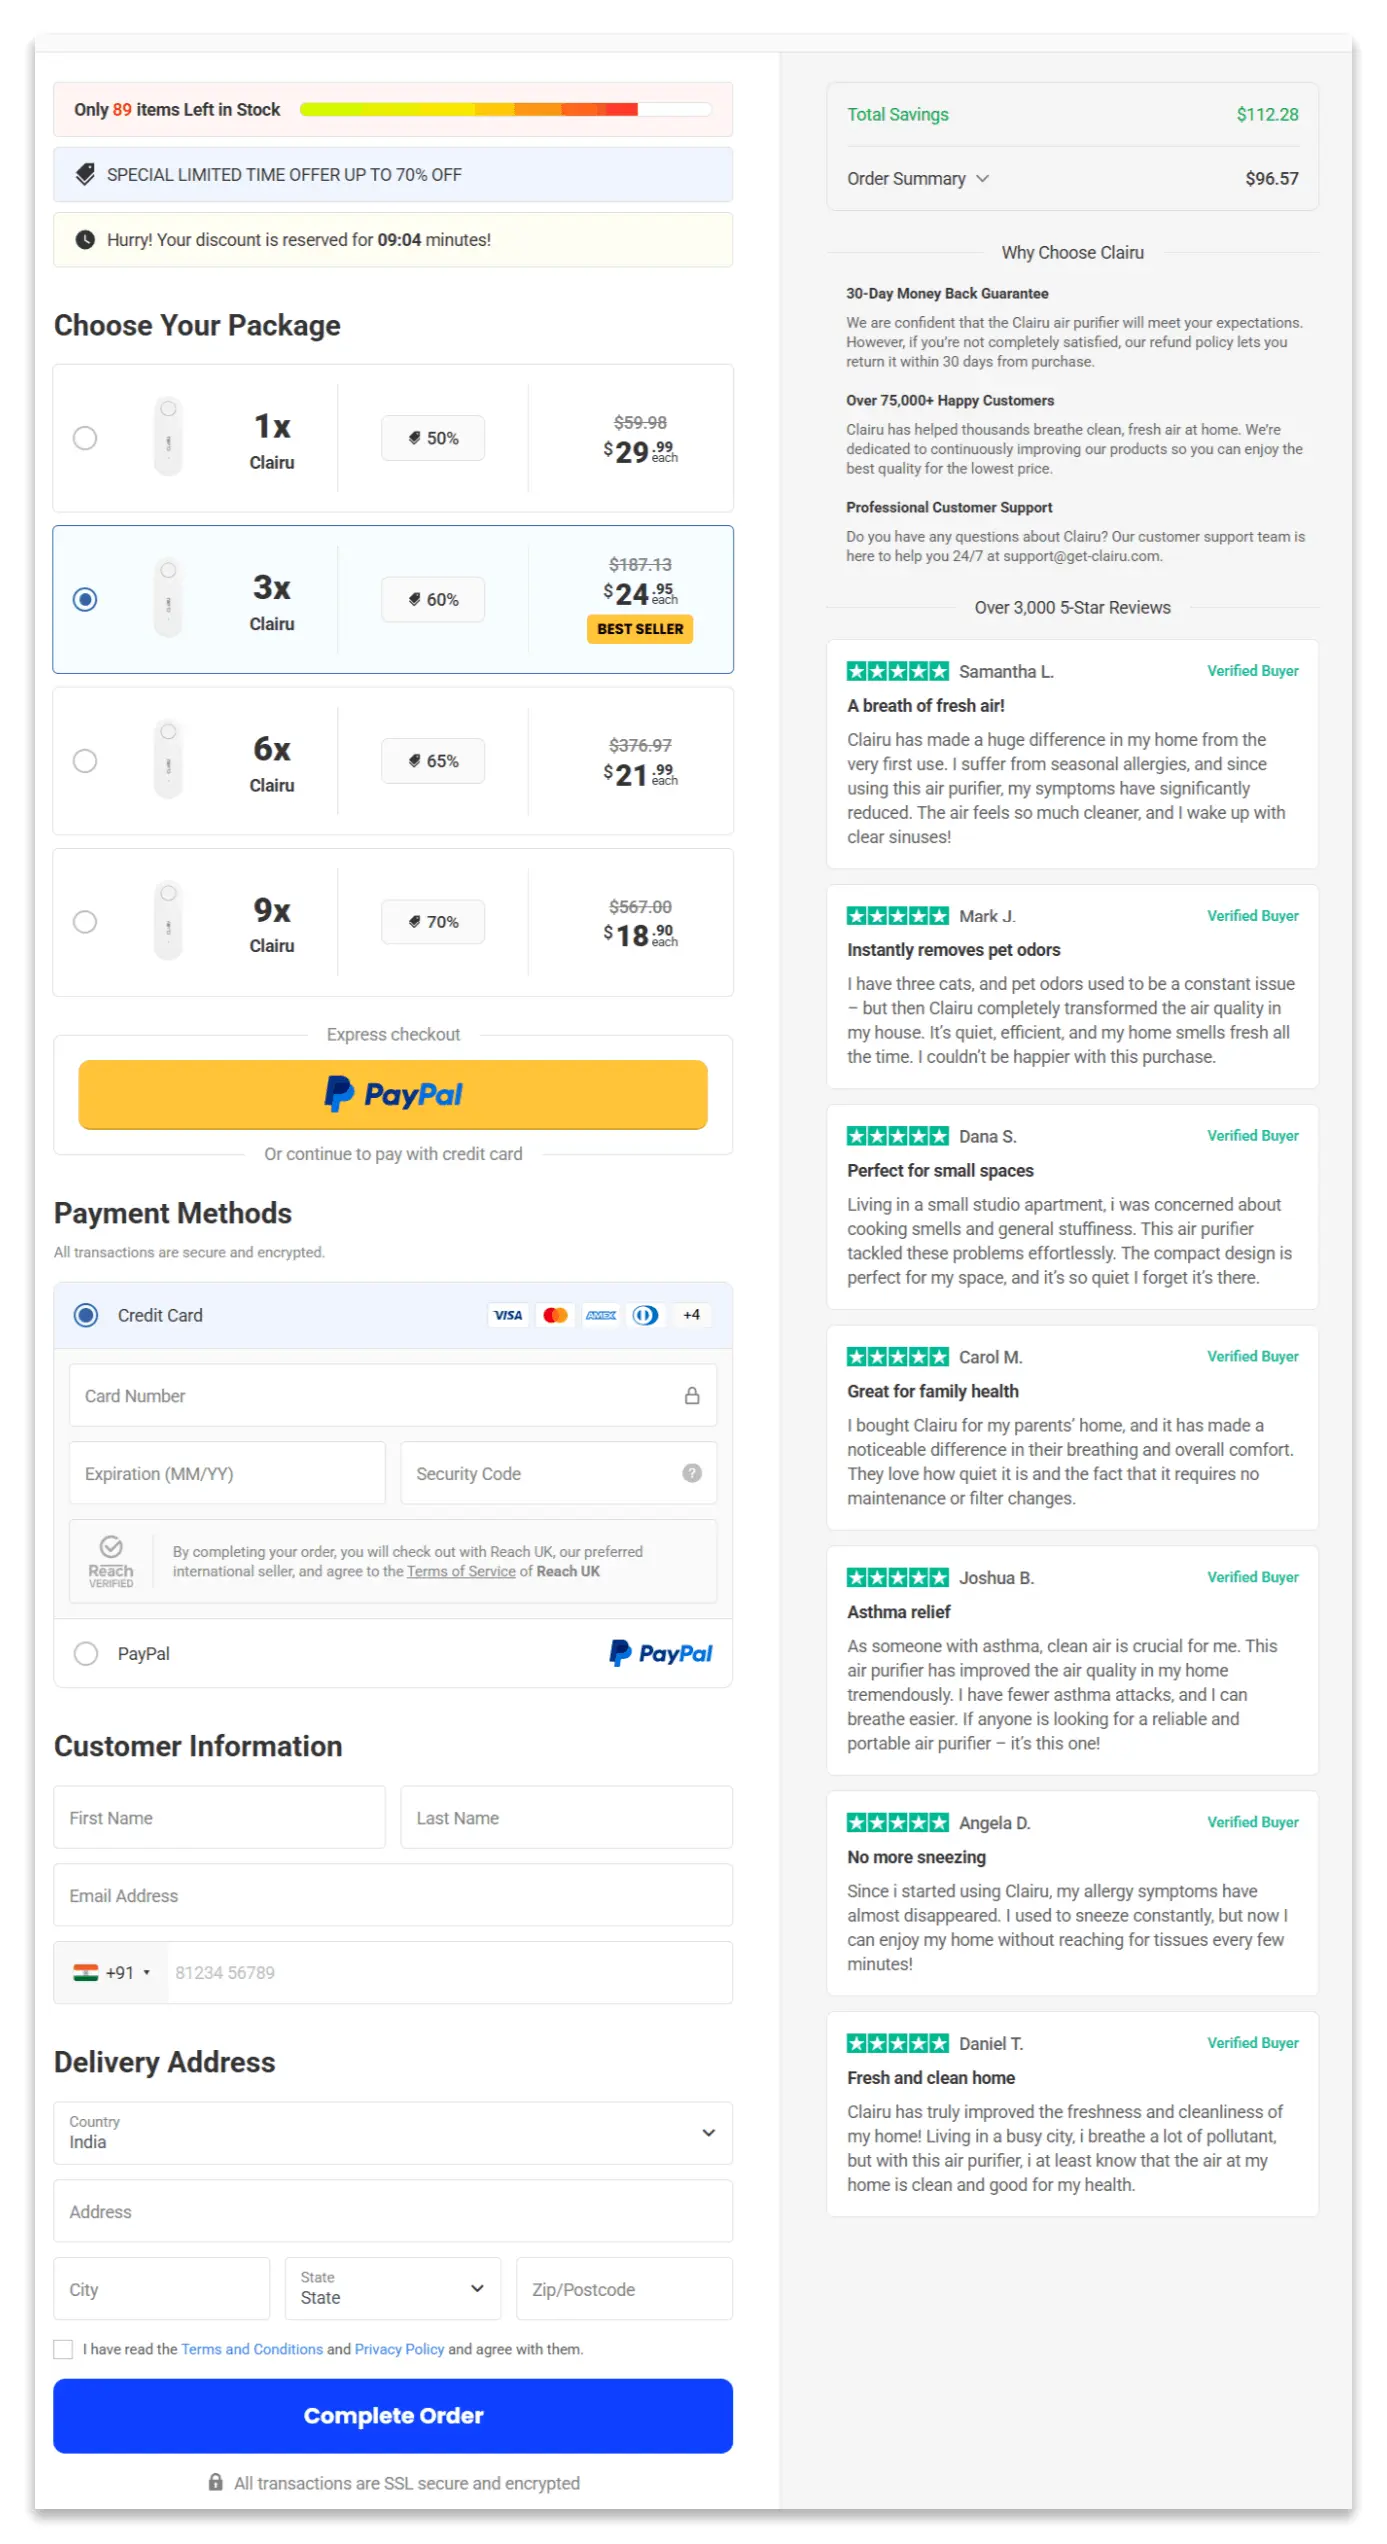Click the India flag country code selector

pyautogui.click(x=111, y=1973)
